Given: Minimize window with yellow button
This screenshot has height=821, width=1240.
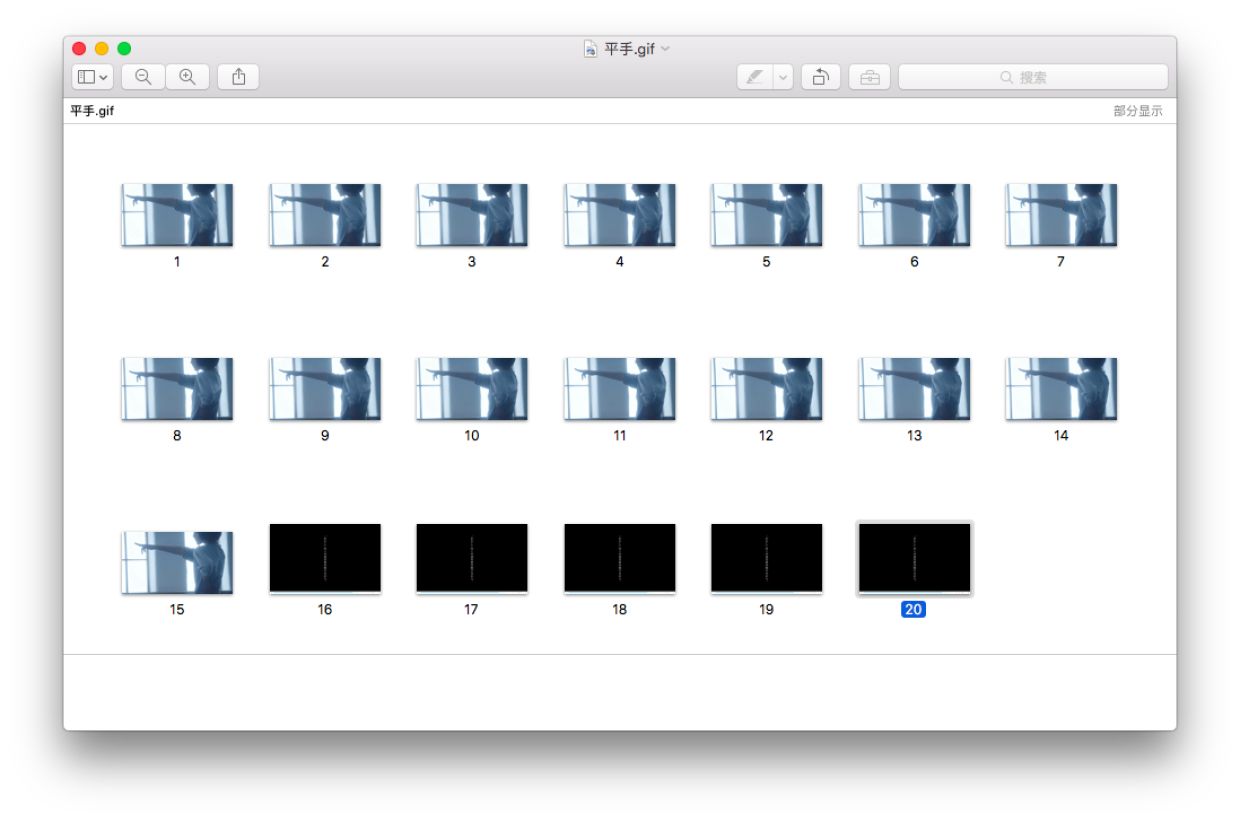Looking at the screenshot, I should coord(101,48).
